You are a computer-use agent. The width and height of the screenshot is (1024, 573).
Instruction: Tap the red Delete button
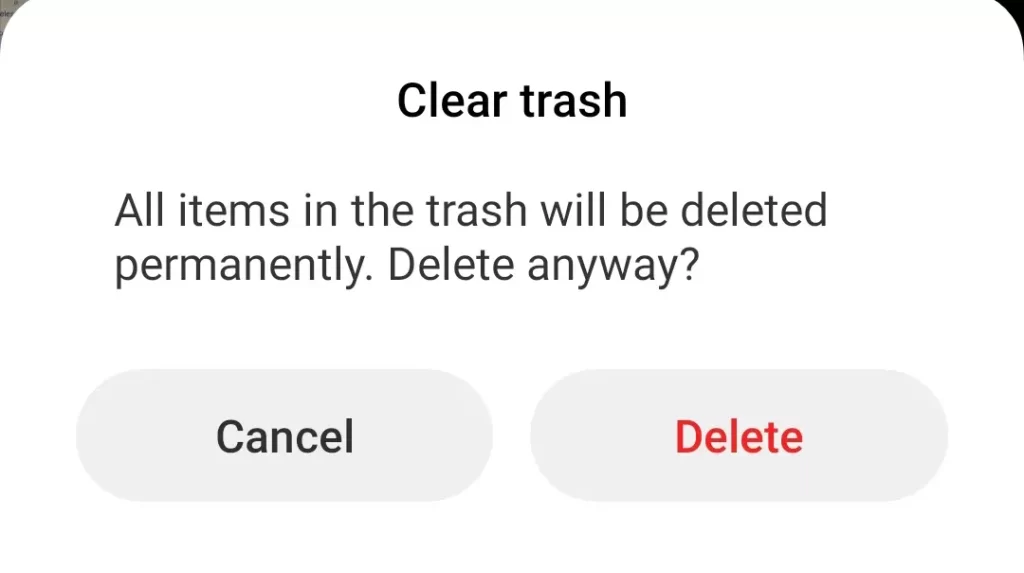pos(739,435)
